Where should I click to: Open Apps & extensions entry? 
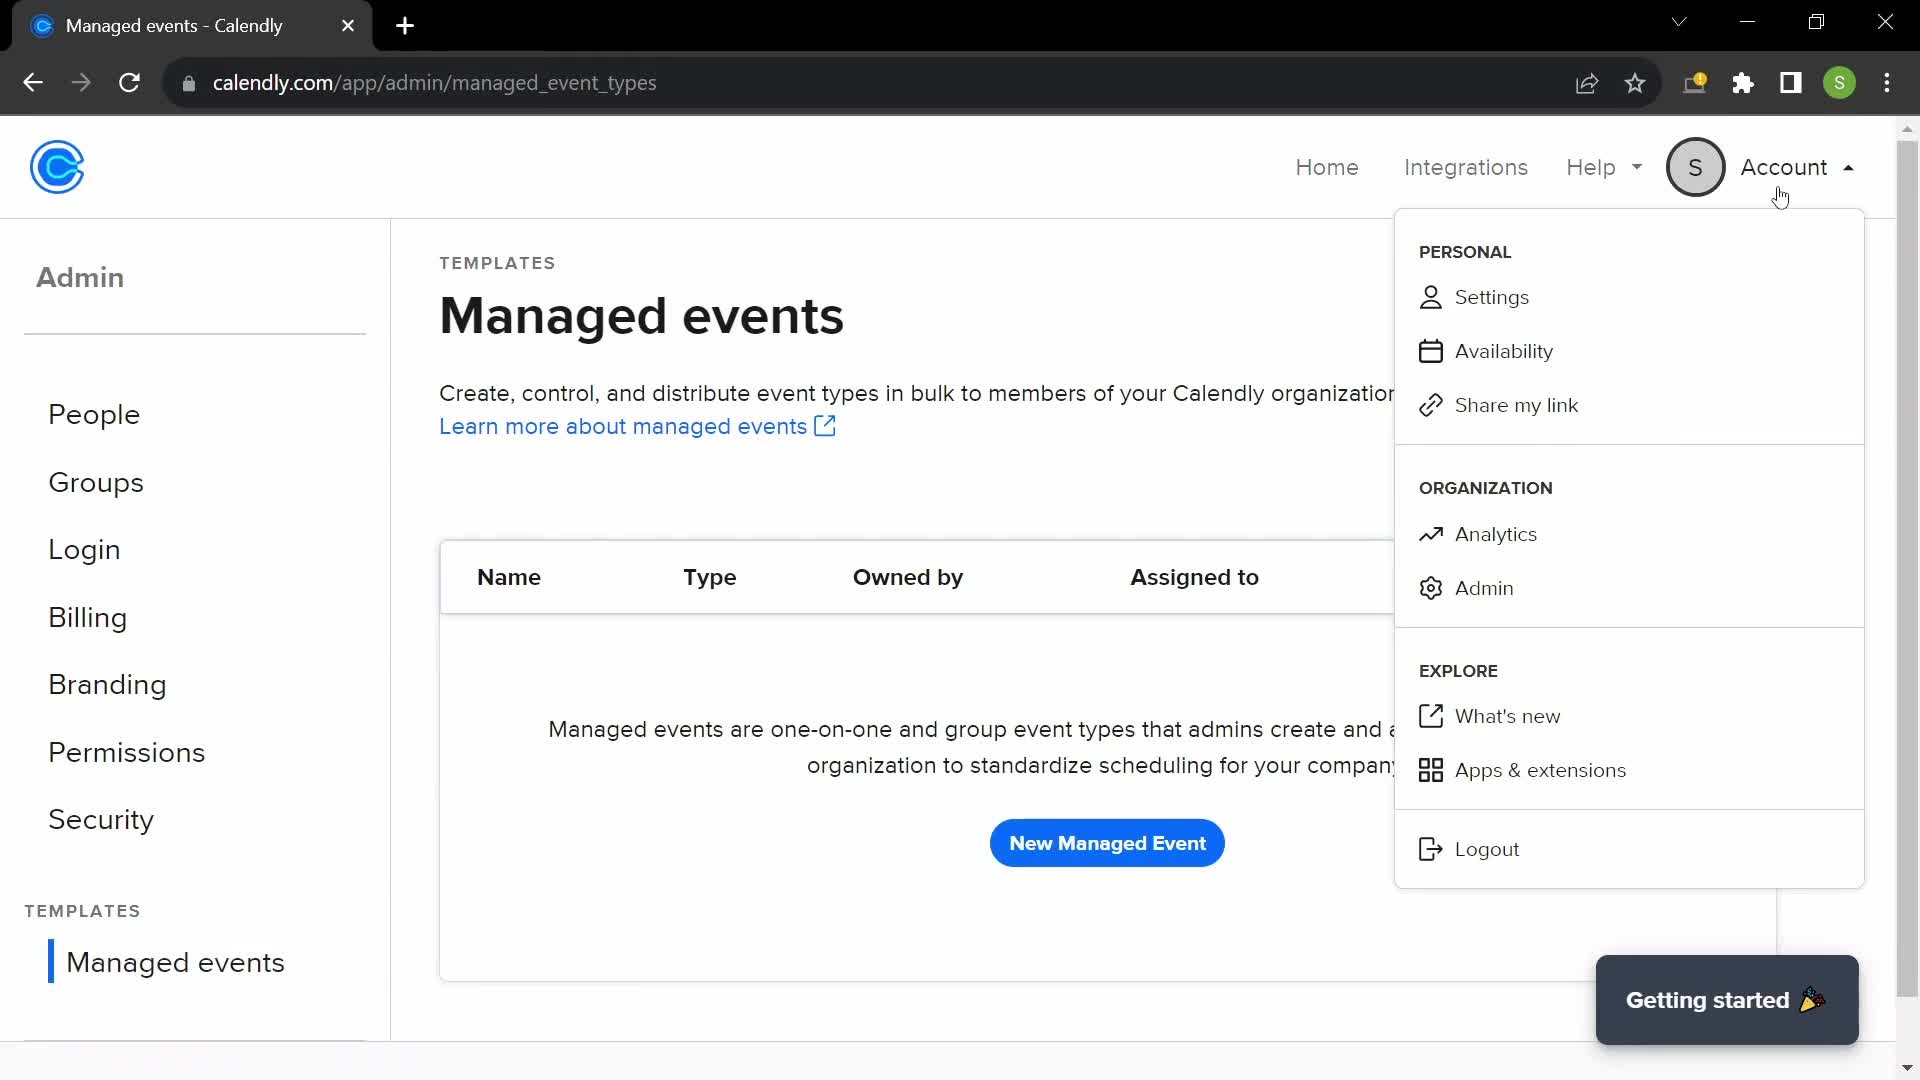tap(1629, 770)
